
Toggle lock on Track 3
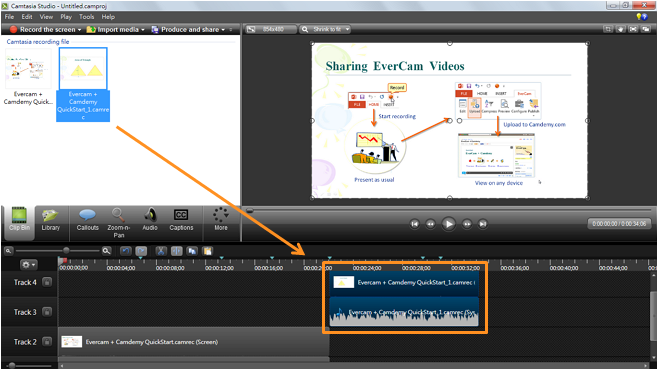pyautogui.click(x=47, y=312)
